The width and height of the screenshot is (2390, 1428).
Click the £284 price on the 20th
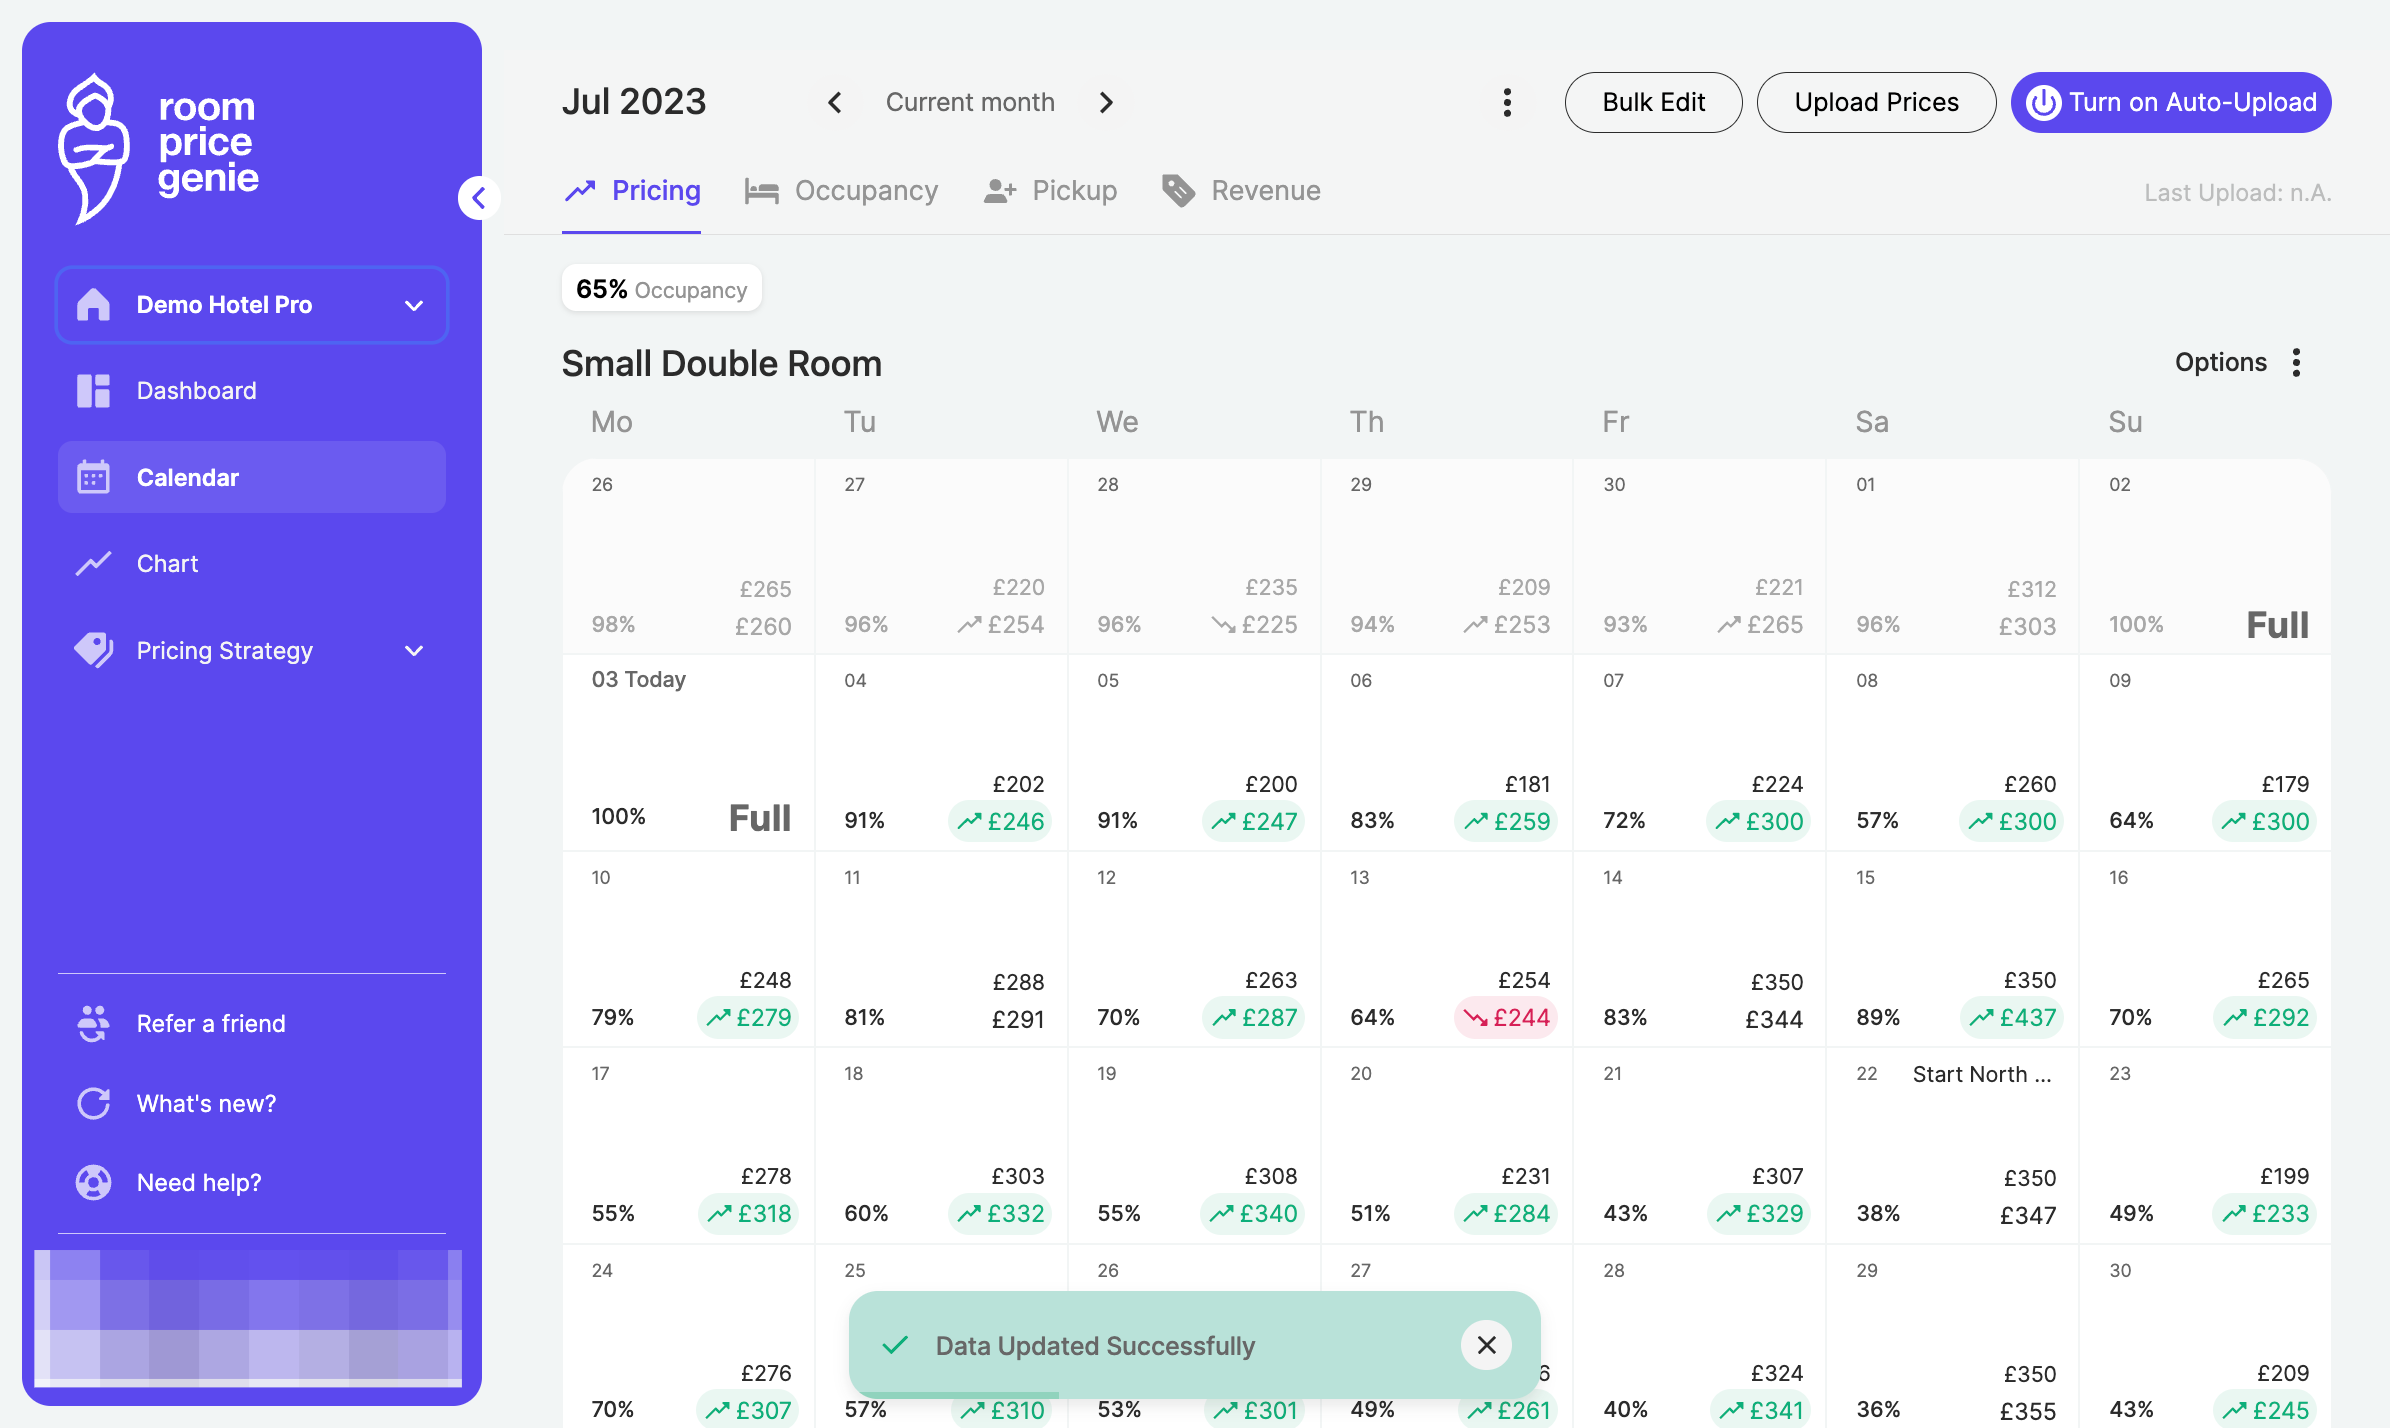pos(1506,1214)
